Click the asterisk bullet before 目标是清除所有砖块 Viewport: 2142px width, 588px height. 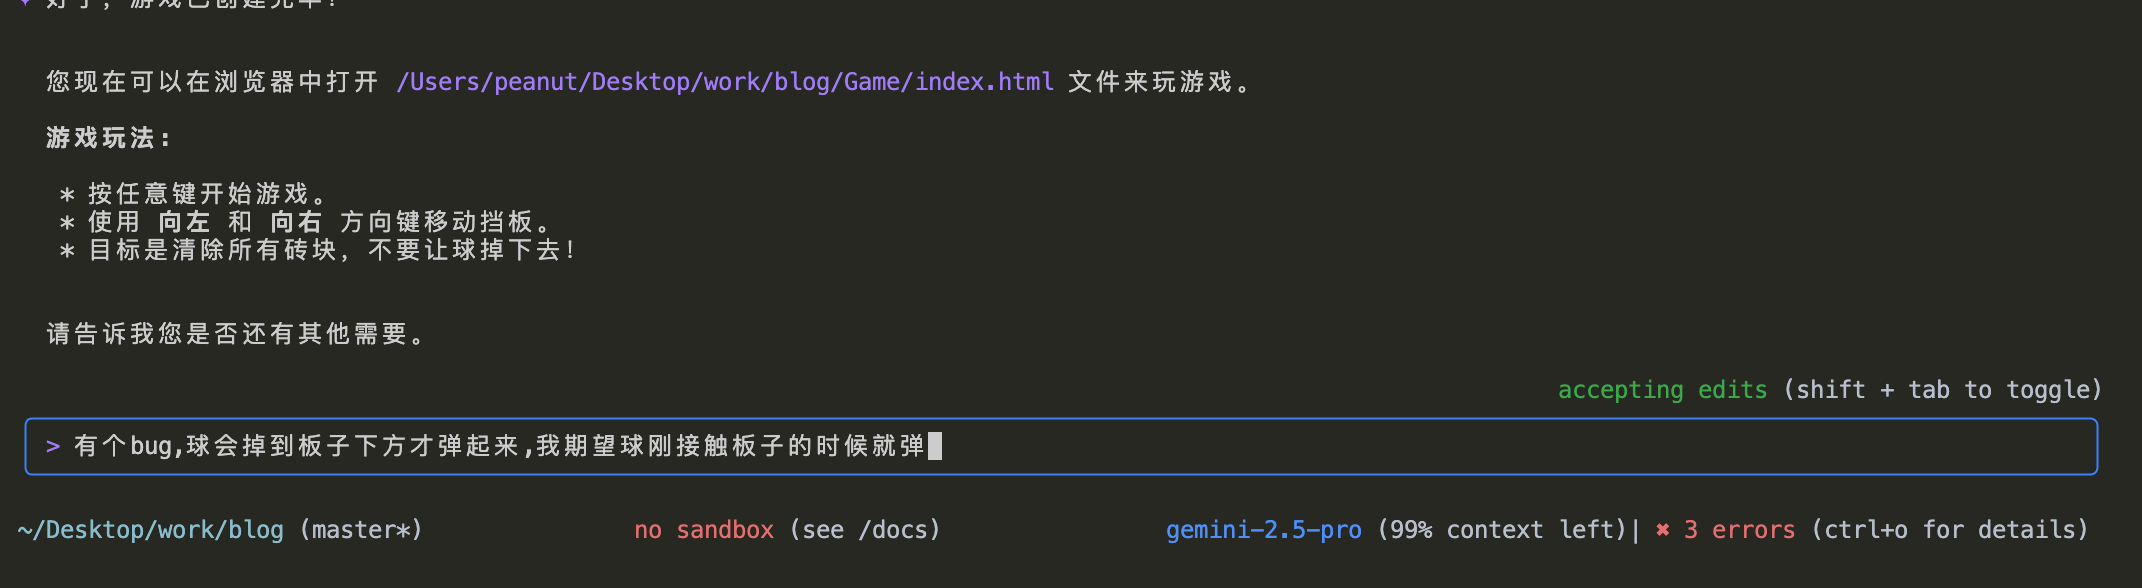pyautogui.click(x=67, y=250)
